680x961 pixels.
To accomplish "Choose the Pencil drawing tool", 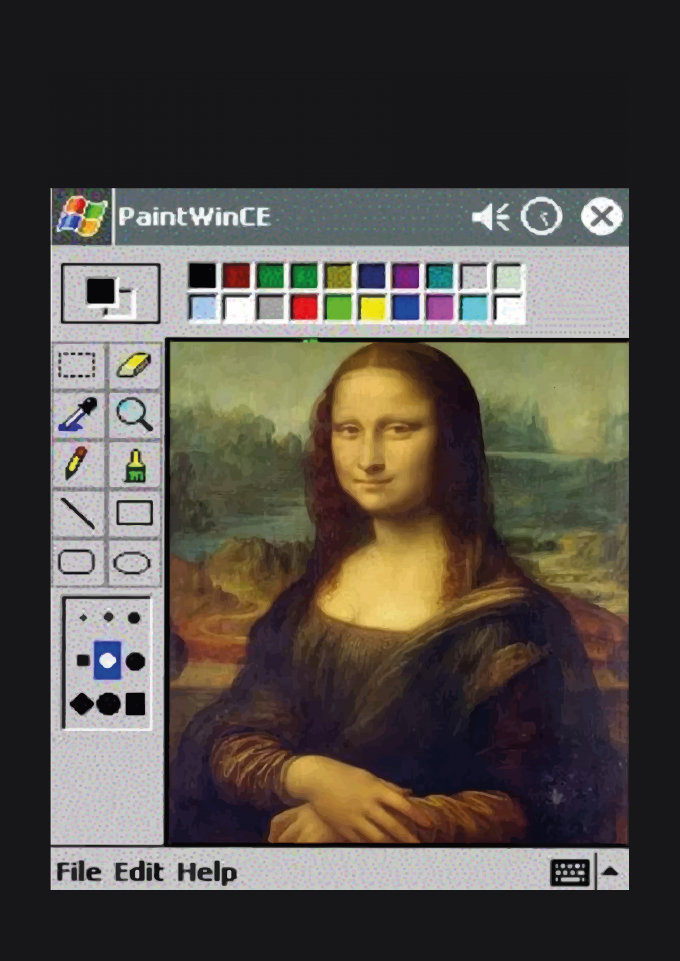I will click(x=77, y=464).
